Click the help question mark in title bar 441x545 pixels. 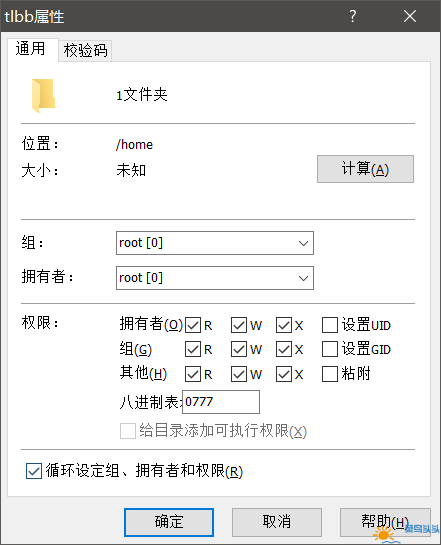coord(353,16)
